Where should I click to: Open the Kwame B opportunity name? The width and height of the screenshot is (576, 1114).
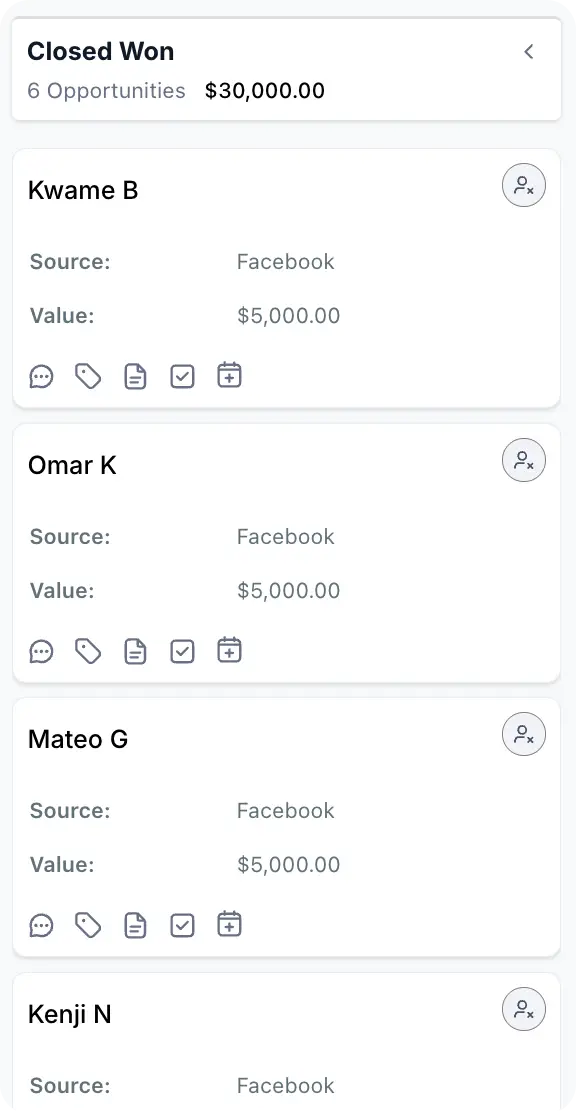click(x=83, y=190)
